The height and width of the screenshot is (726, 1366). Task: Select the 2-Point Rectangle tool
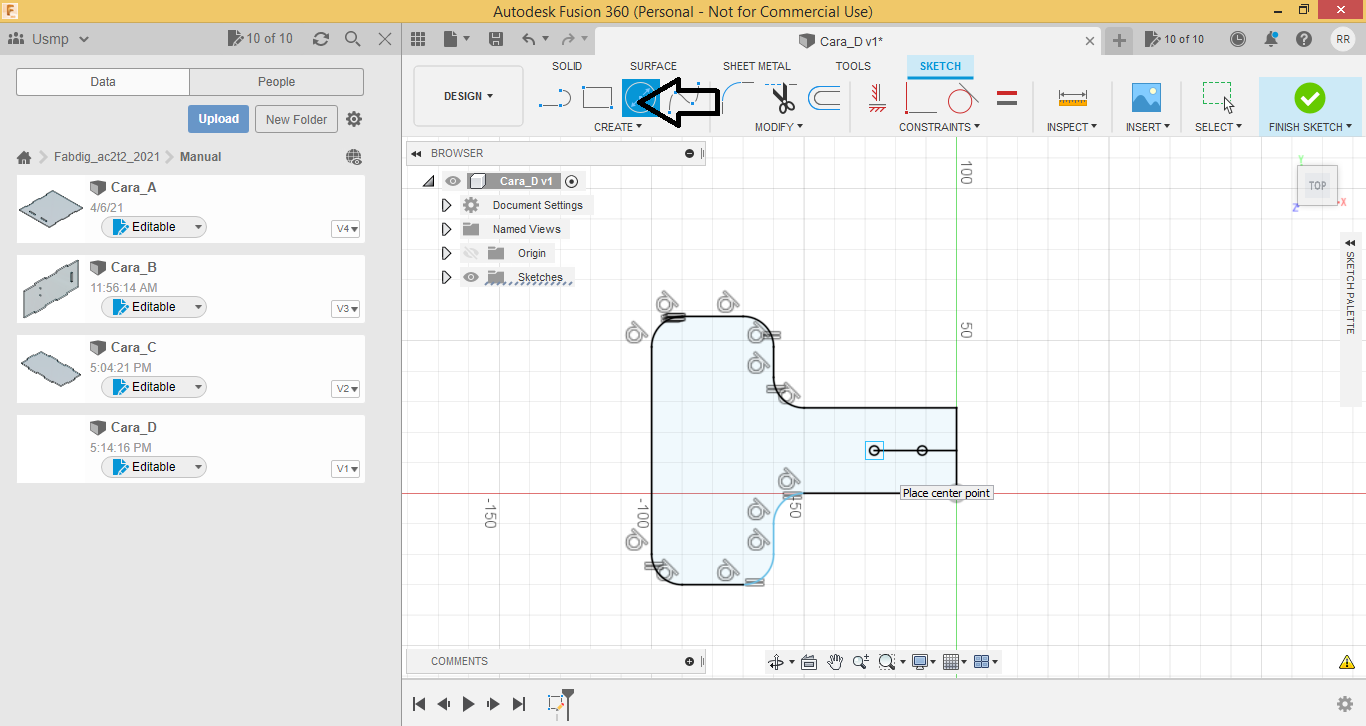click(x=597, y=98)
